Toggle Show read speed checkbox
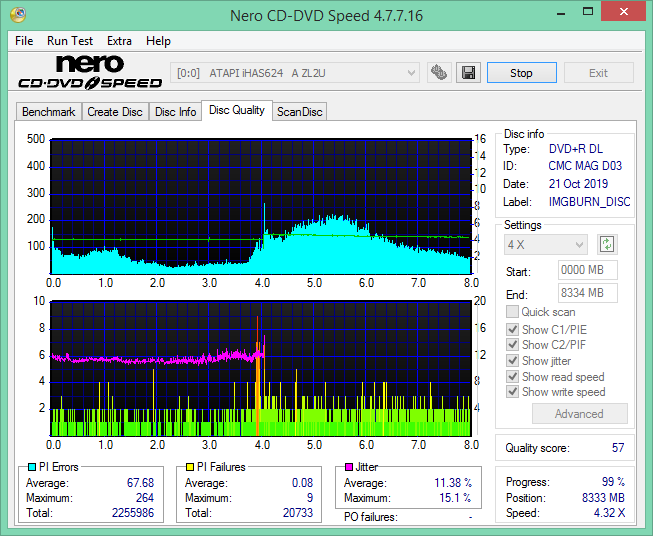Screen dimensions: 653x536 point(512,376)
